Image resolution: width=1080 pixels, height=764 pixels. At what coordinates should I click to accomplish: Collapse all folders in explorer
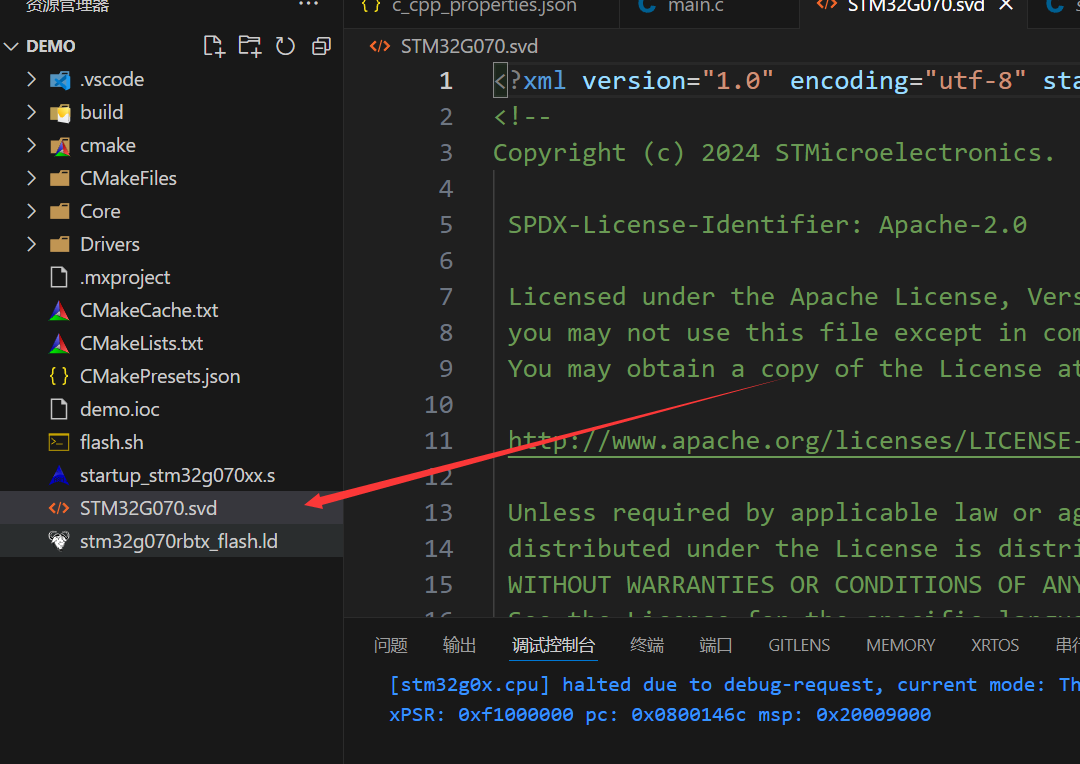tap(321, 46)
